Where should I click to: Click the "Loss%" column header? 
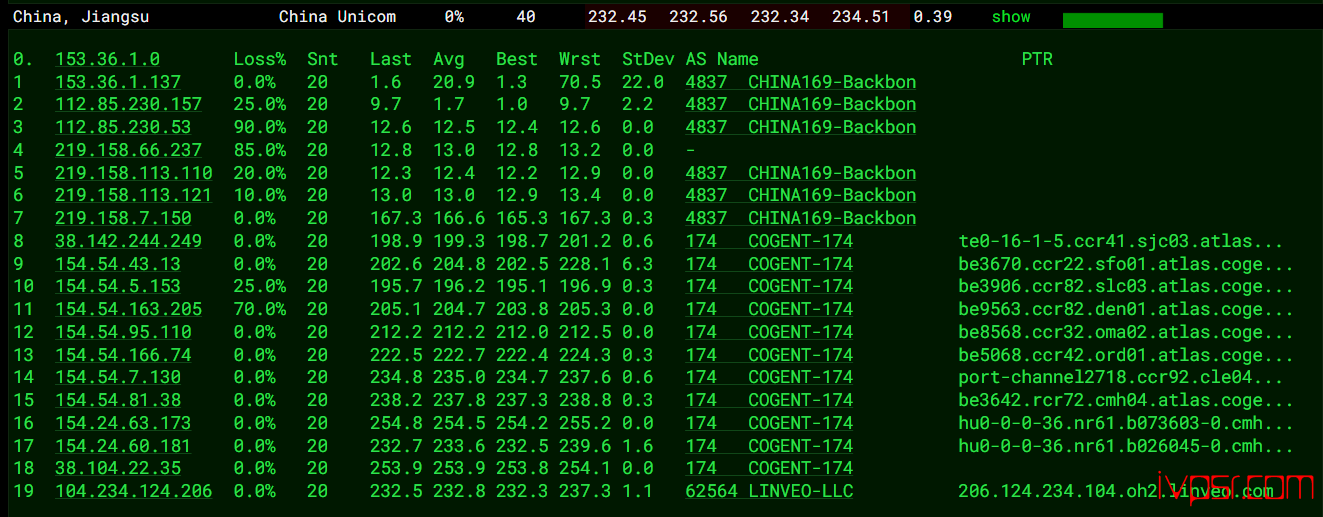click(x=260, y=59)
